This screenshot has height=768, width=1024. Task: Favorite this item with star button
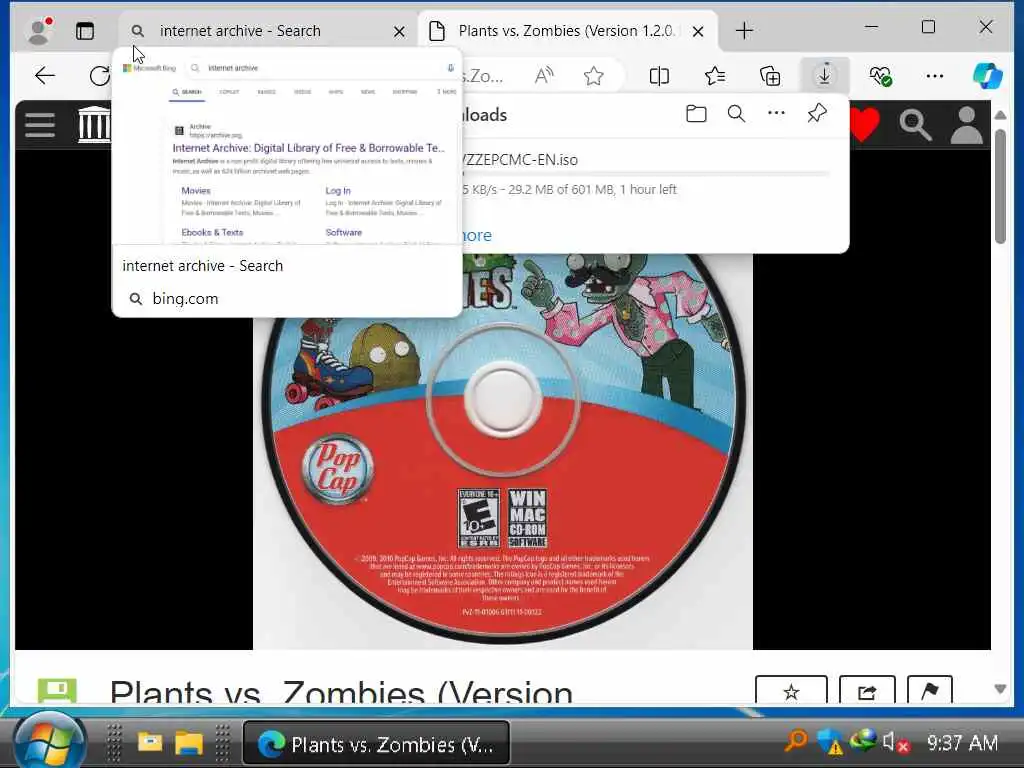pos(791,691)
